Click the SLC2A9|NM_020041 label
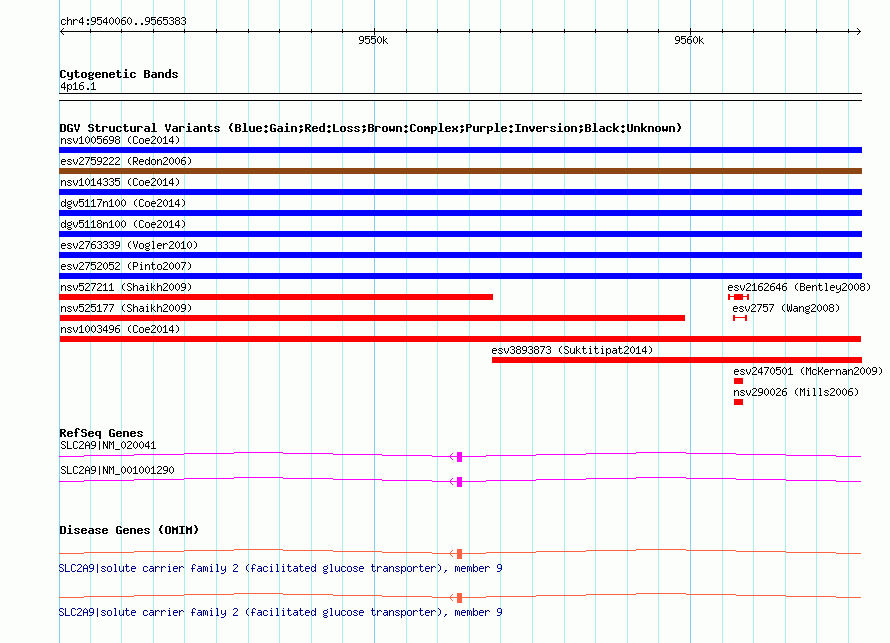Viewport: 890px width, 643px height. point(108,446)
